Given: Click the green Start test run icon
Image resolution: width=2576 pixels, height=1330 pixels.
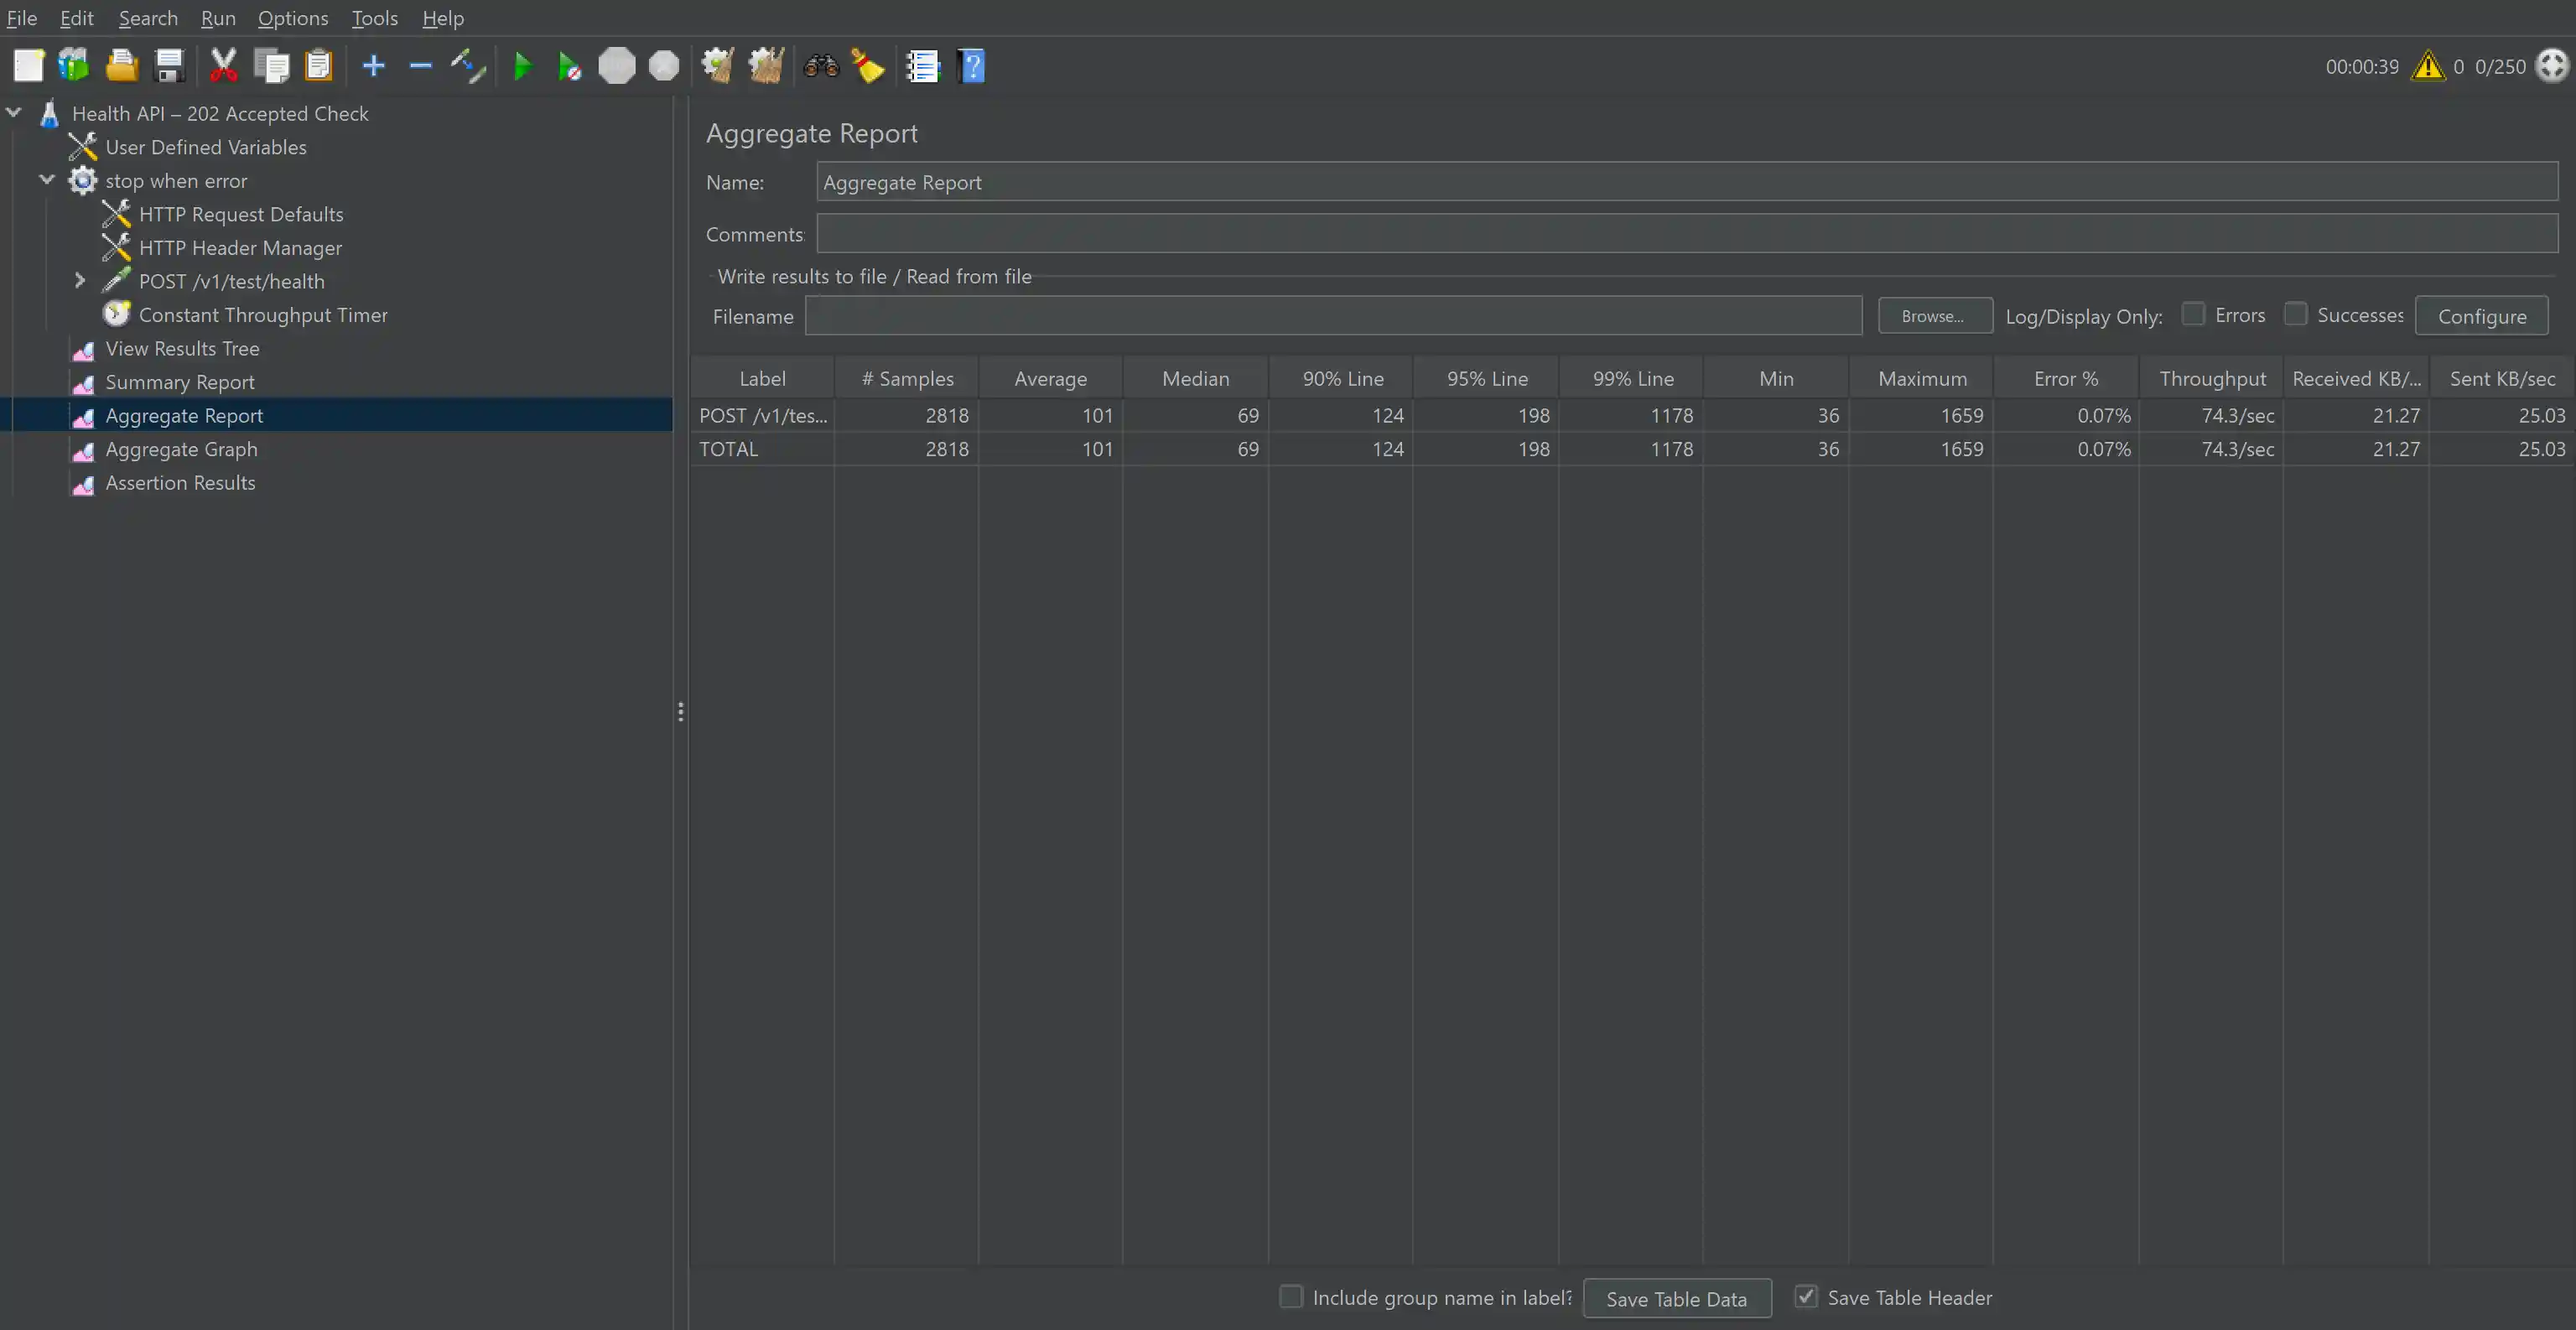Looking at the screenshot, I should (x=521, y=67).
